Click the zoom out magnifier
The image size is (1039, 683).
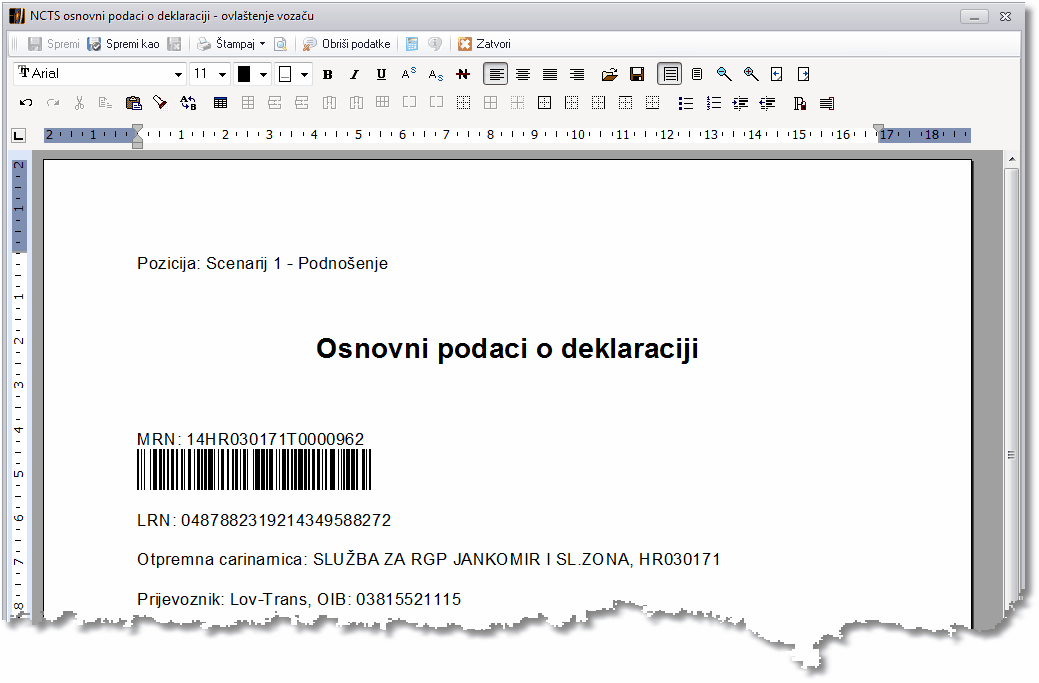point(724,74)
